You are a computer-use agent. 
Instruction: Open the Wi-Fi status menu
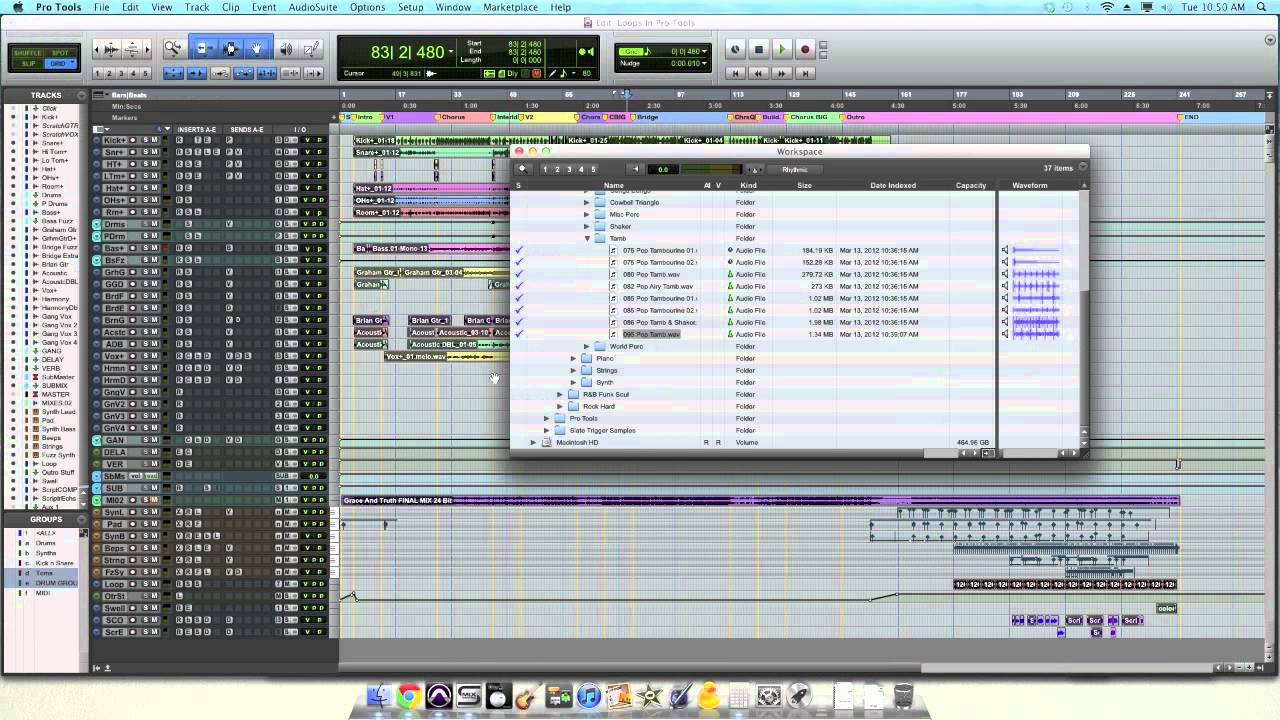1106,7
